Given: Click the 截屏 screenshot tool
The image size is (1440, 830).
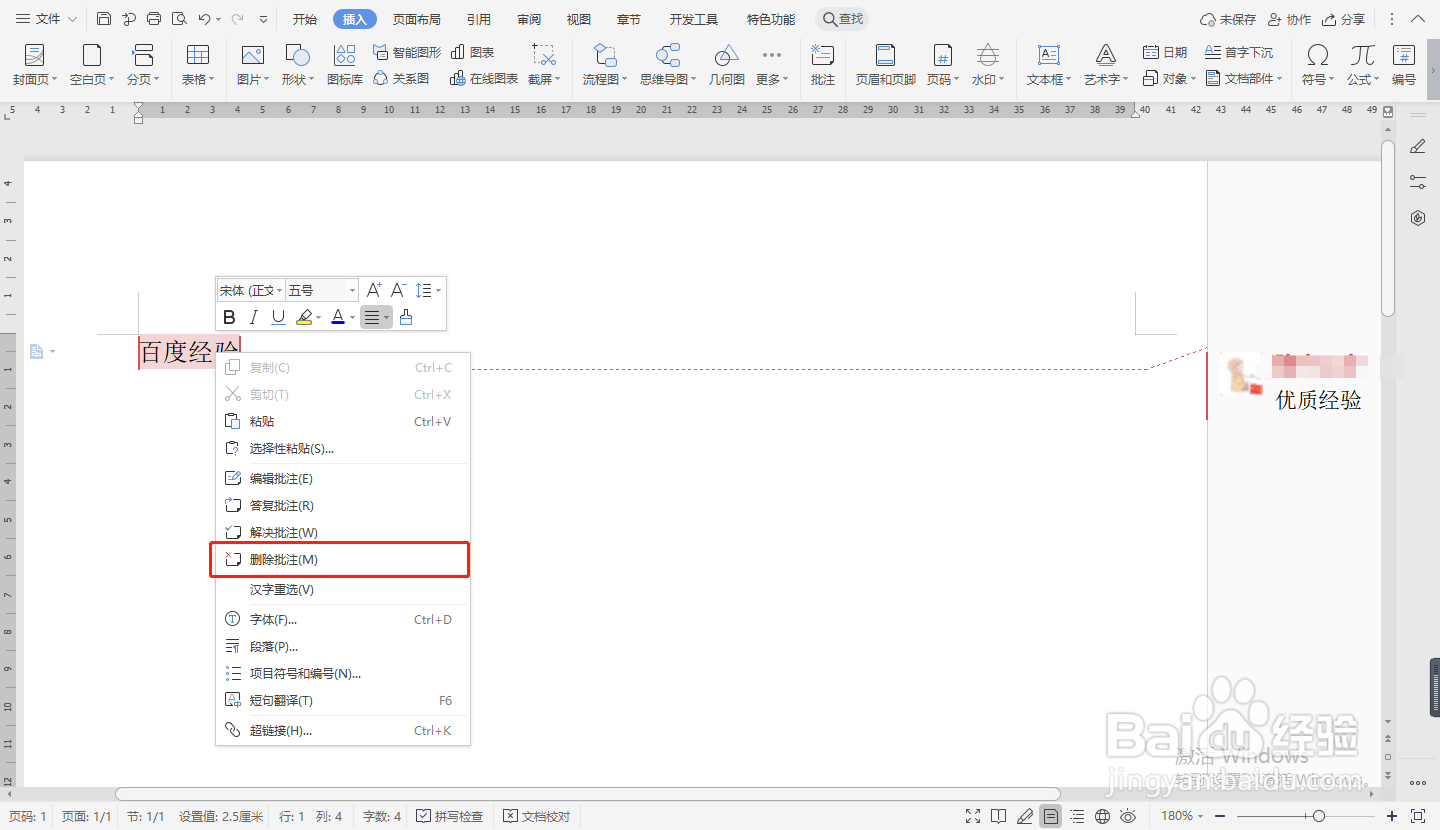Looking at the screenshot, I should (x=544, y=65).
